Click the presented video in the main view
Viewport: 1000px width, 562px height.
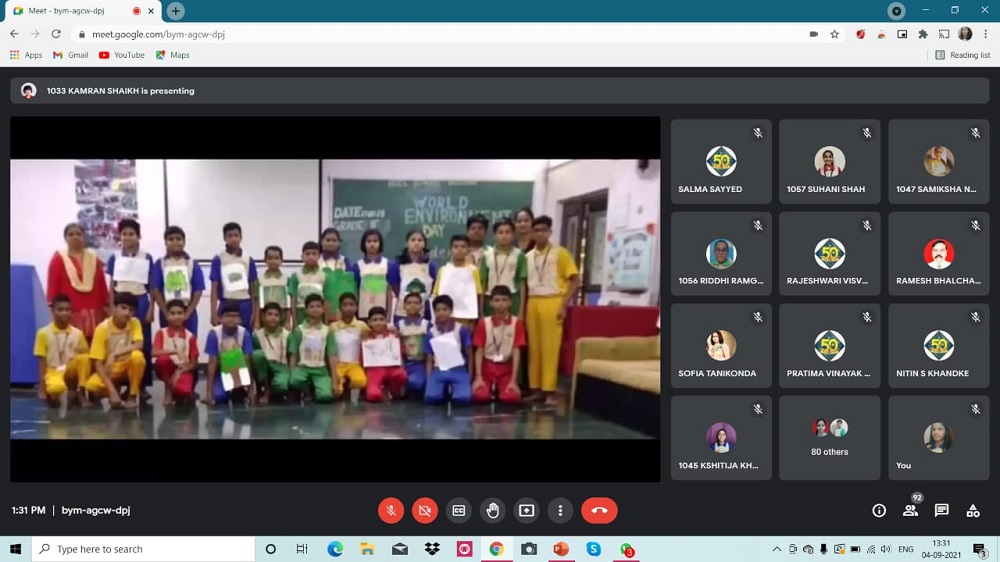pos(335,299)
